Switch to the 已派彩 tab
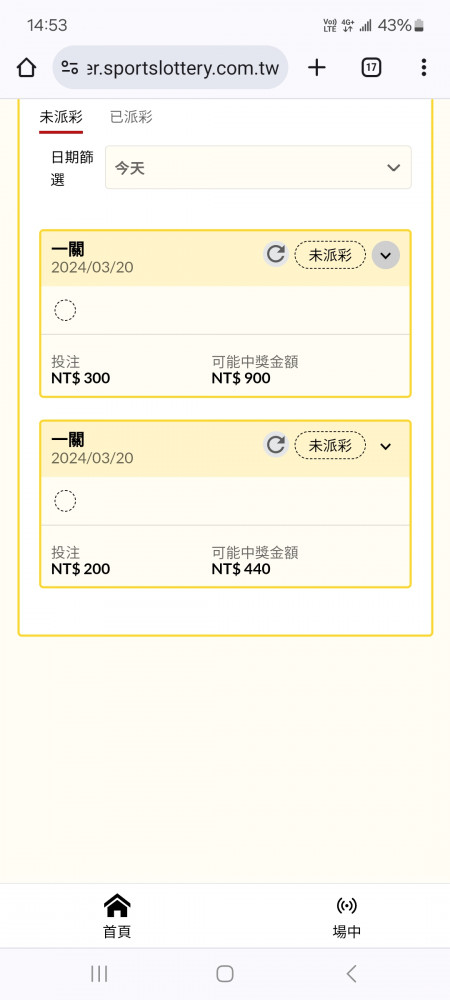Screen dimensions: 450x1000 [x=131, y=117]
